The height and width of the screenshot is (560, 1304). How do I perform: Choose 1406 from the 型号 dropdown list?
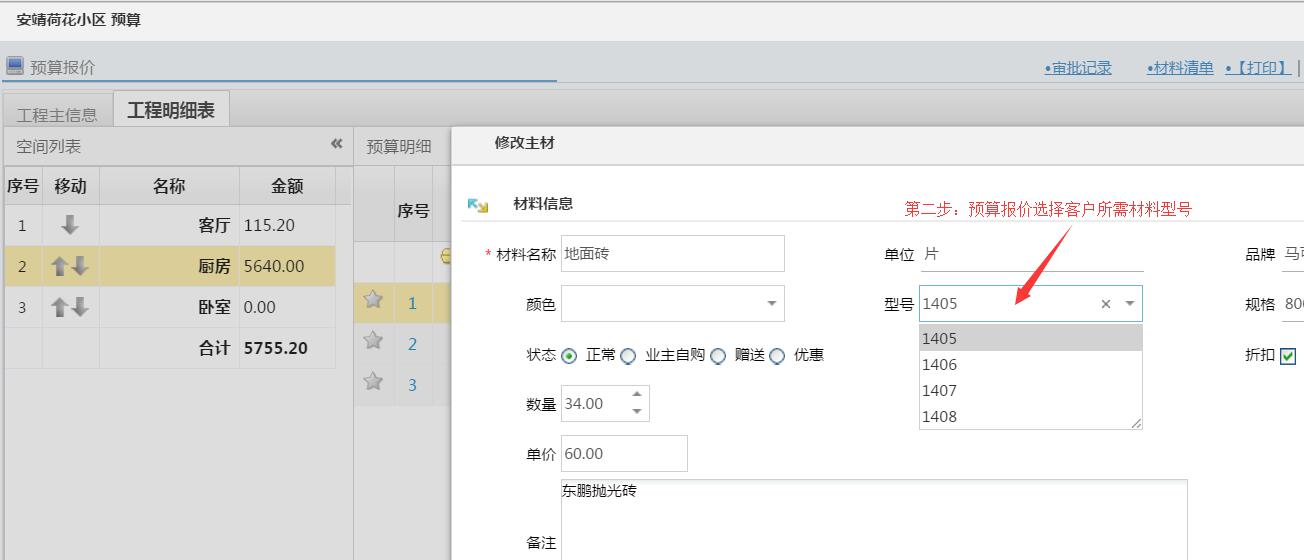coord(940,365)
